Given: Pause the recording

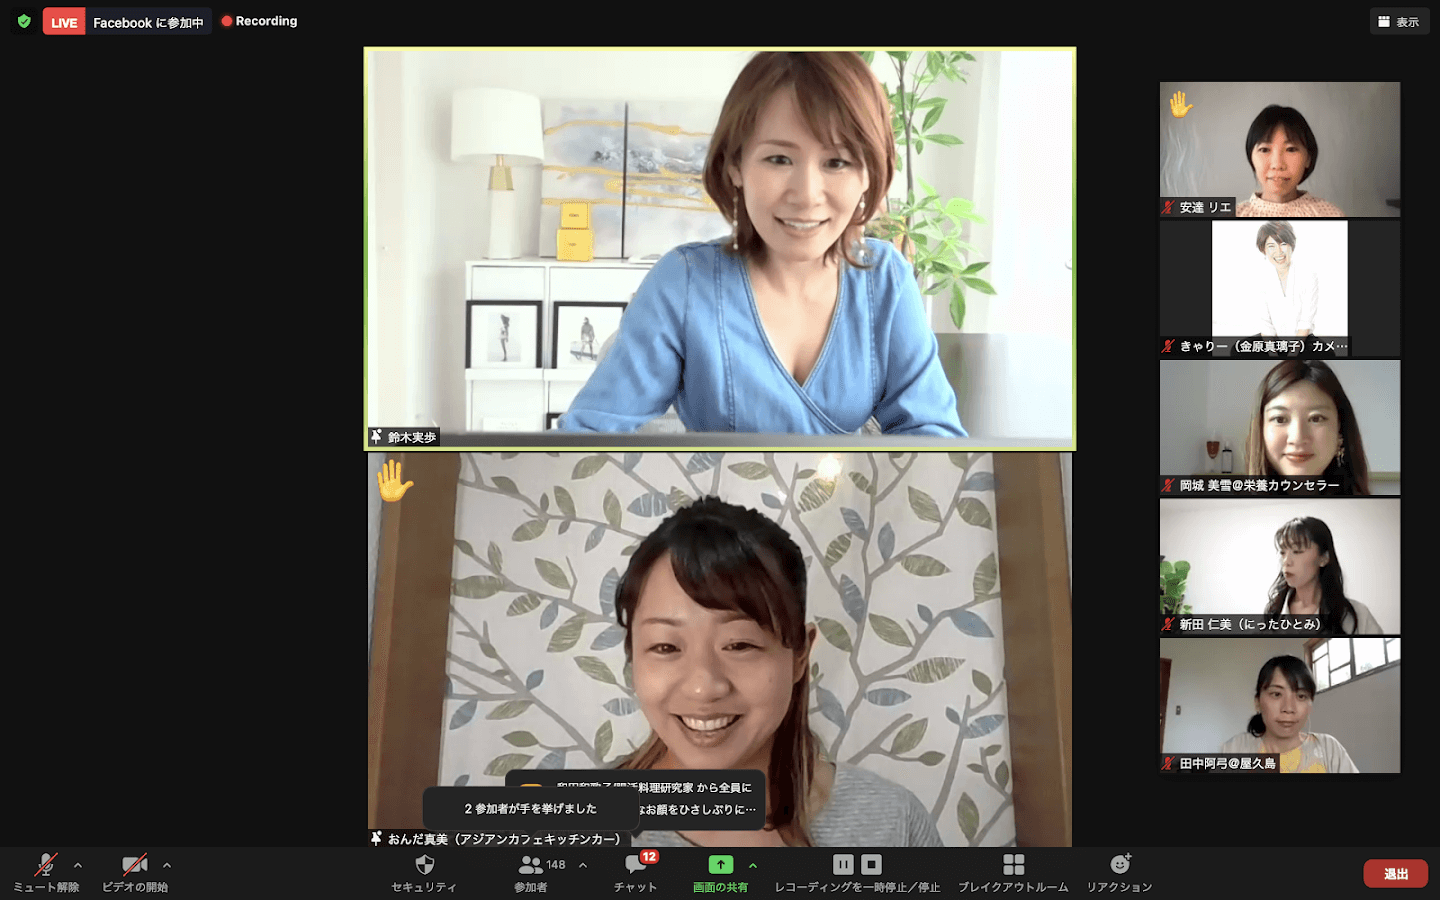Looking at the screenshot, I should 843,864.
